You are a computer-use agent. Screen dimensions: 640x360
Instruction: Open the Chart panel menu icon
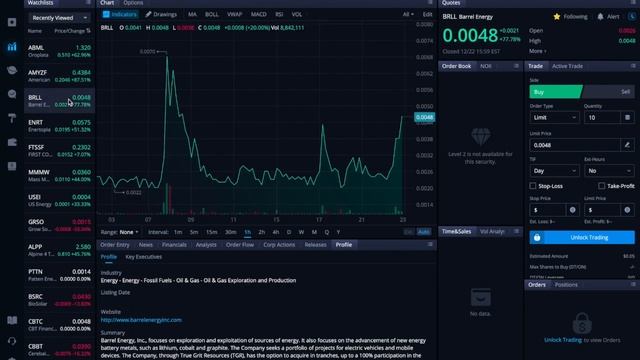(430, 2)
